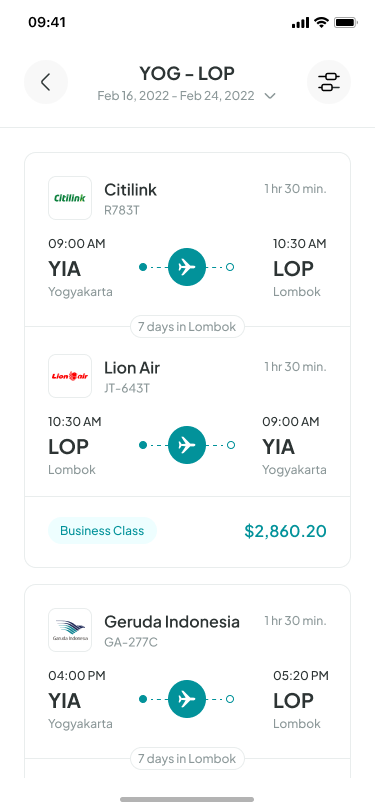This screenshot has width=375, height=812.
Task: Open the YOG - LOP route title
Action: click(x=187, y=74)
